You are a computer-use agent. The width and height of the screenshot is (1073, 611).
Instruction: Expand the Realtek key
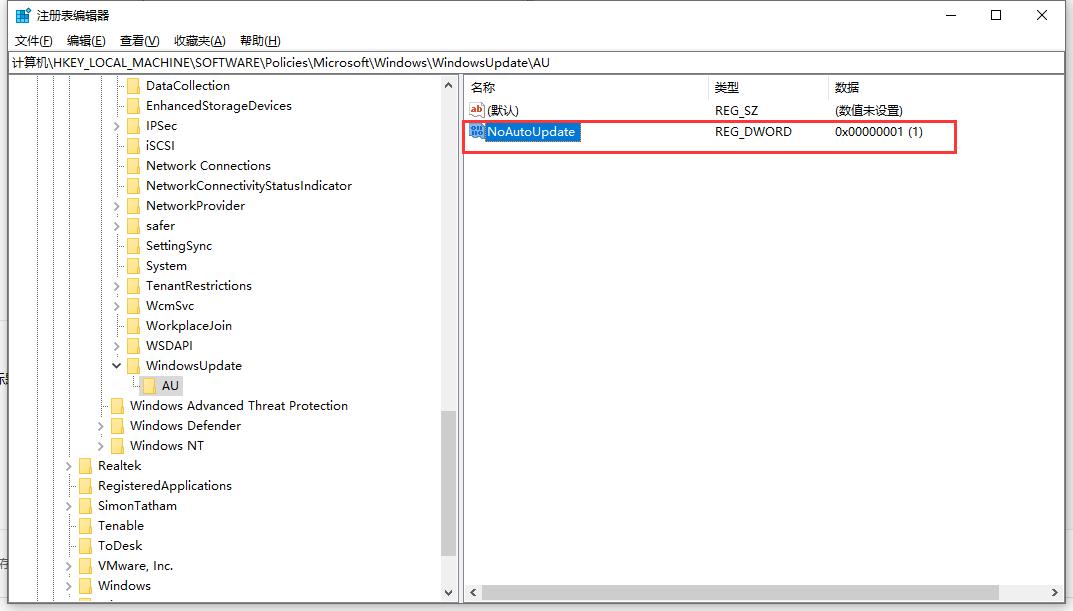tap(68, 466)
